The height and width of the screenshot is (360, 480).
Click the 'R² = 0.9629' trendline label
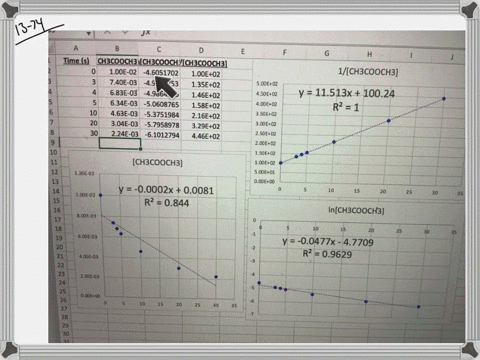pos(327,254)
